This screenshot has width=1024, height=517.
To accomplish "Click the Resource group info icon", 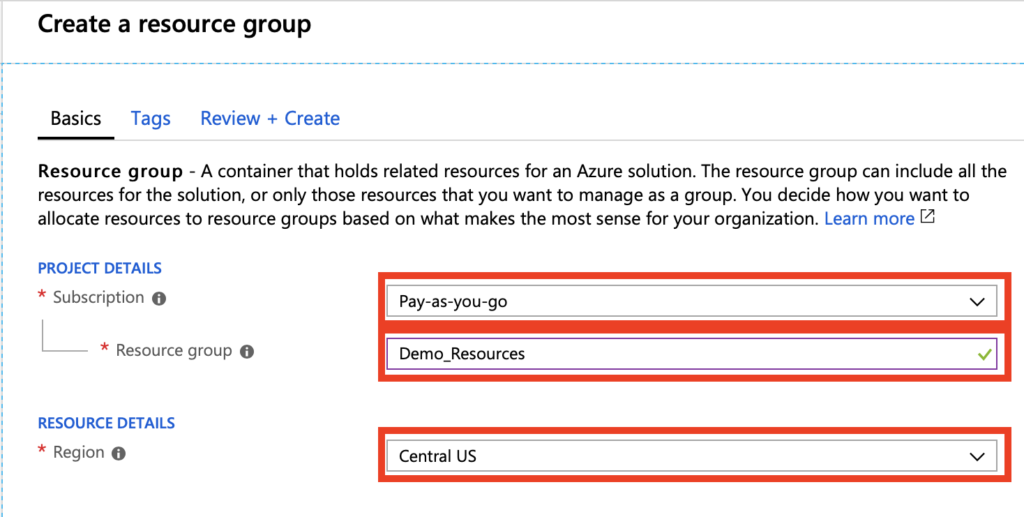I will [x=246, y=352].
